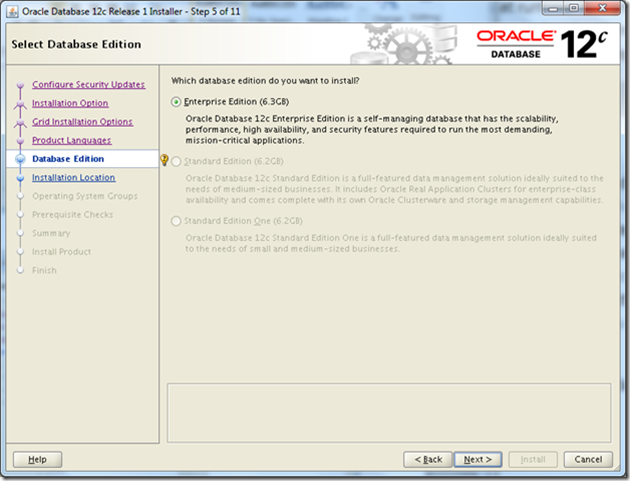Close the Oracle installer window
The height and width of the screenshot is (481, 630).
[602, 9]
